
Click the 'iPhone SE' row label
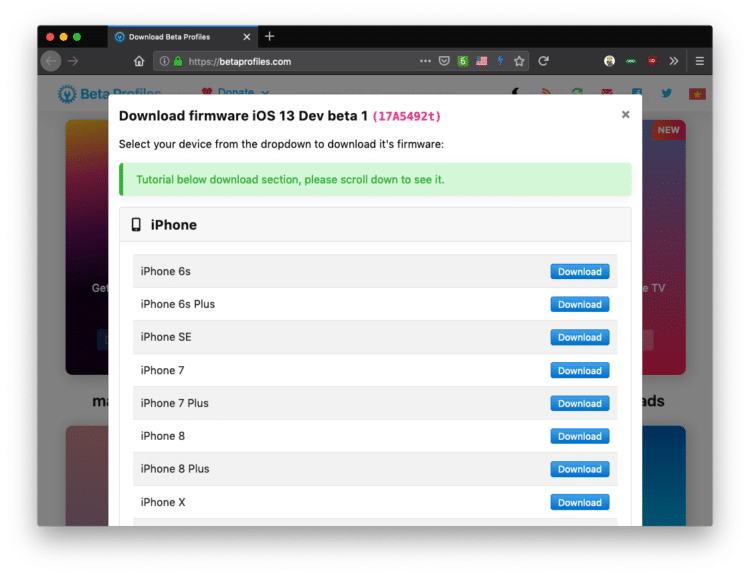tap(166, 337)
